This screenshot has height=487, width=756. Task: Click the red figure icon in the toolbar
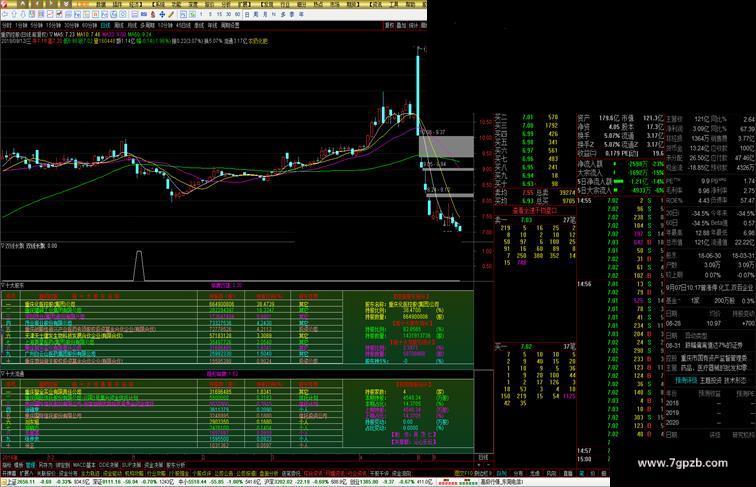pyautogui.click(x=153, y=14)
